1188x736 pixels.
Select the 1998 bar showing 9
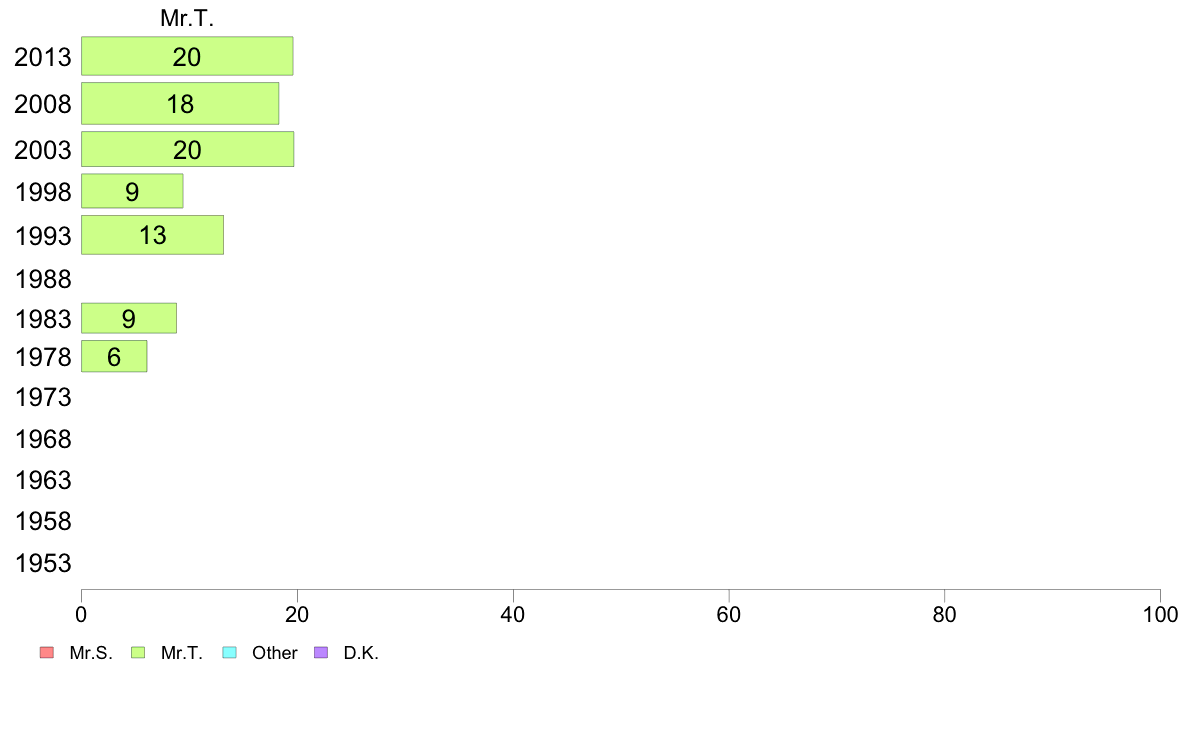click(132, 191)
